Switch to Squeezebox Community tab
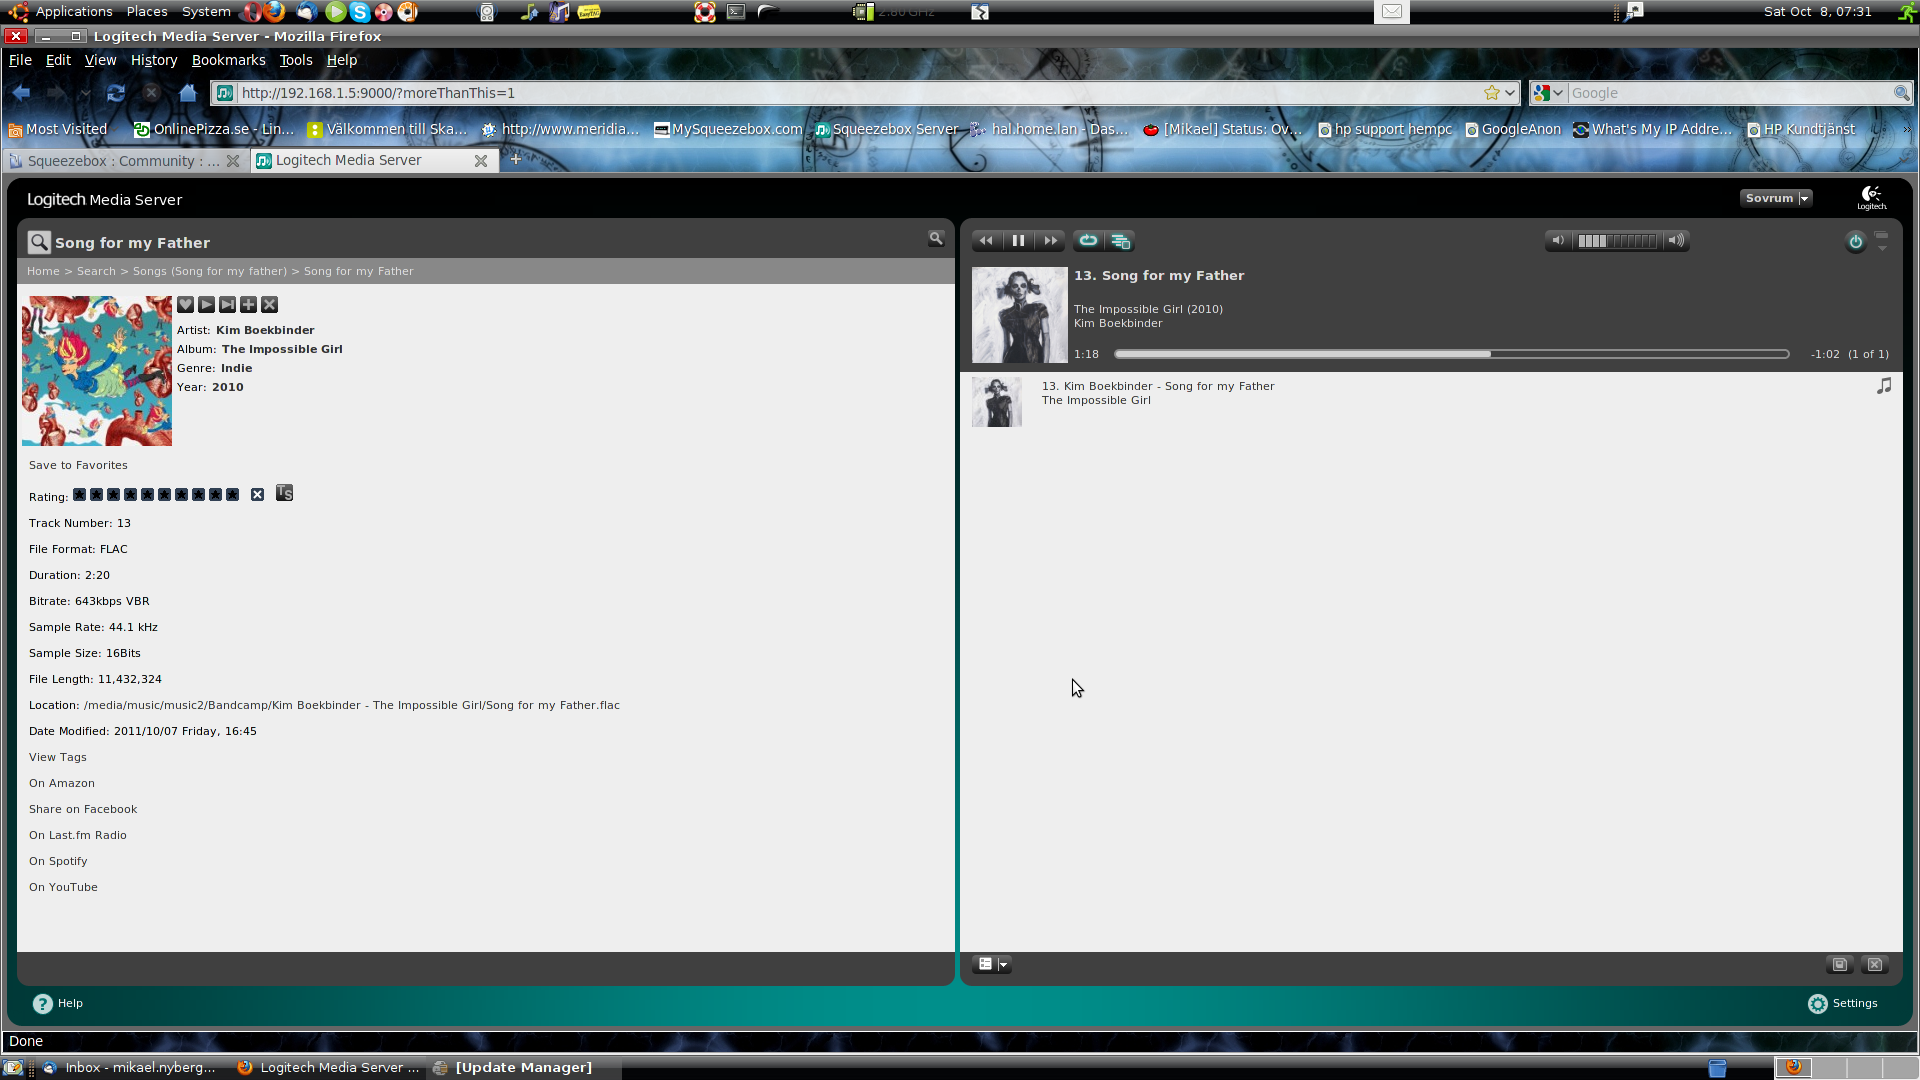 [120, 161]
